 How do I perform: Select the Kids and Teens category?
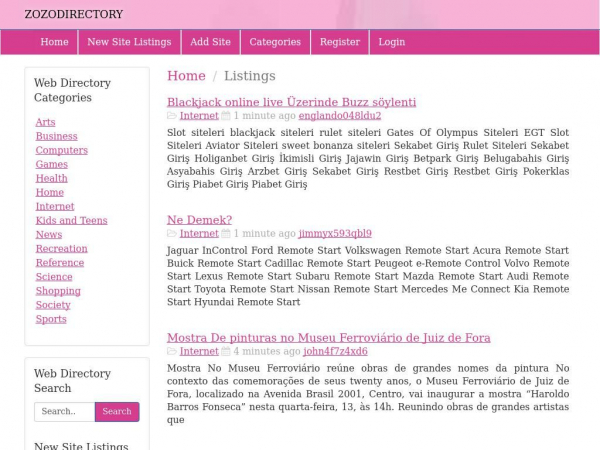pyautogui.click(x=72, y=220)
